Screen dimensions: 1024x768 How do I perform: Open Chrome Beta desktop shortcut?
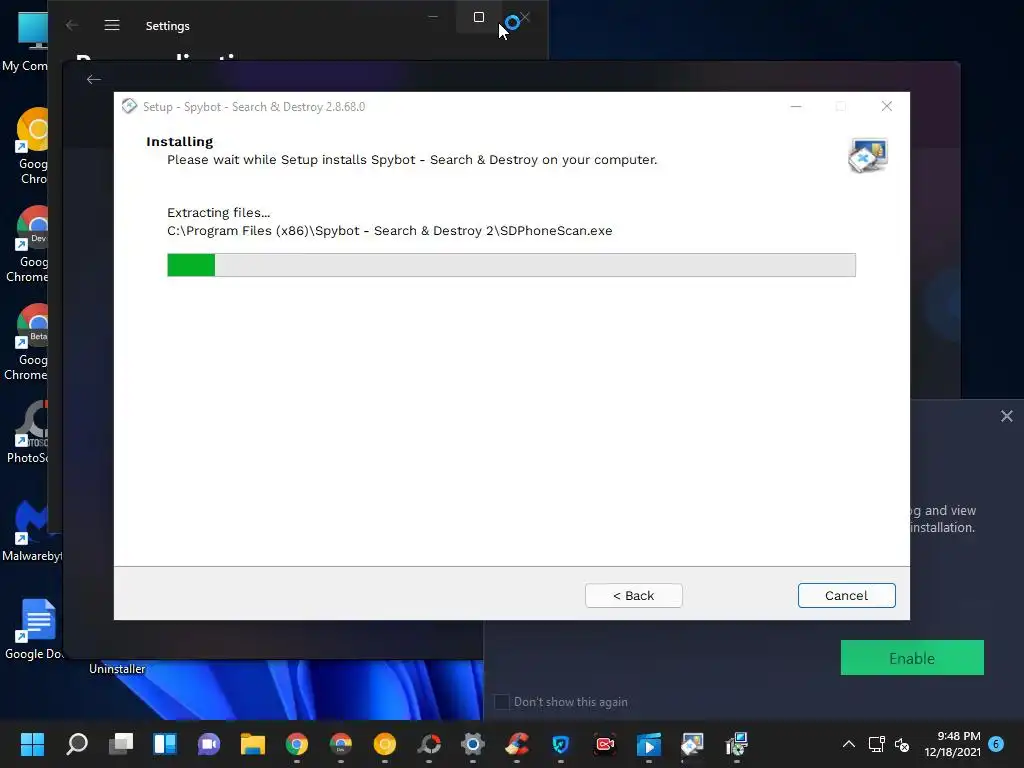point(29,342)
